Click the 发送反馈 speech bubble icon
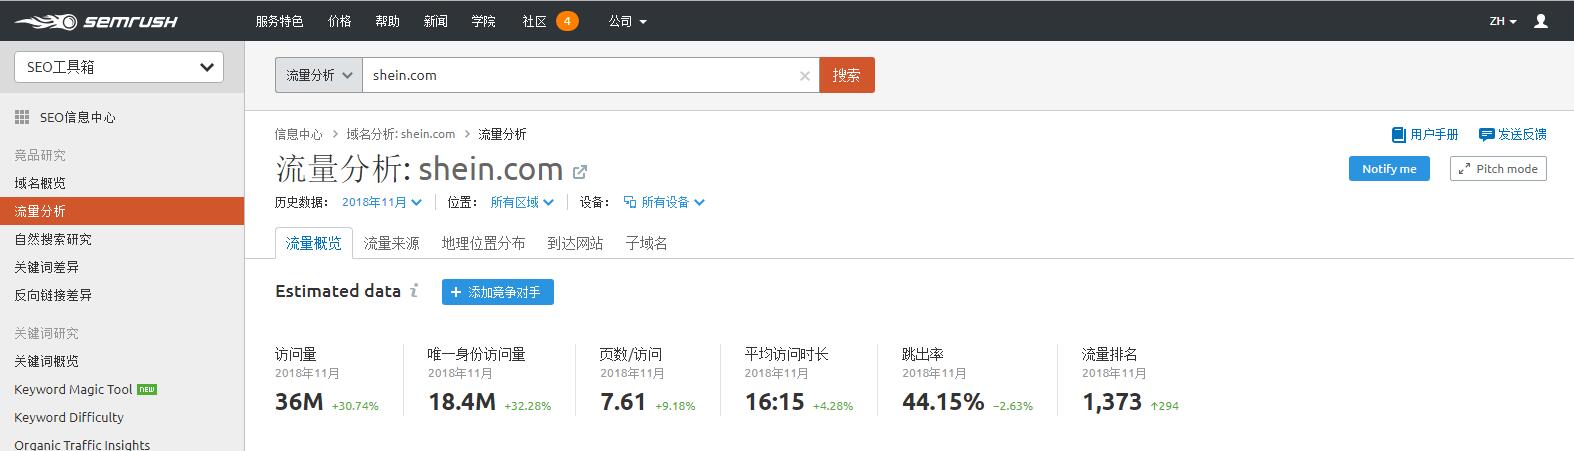This screenshot has height=451, width=1574. click(x=1486, y=134)
